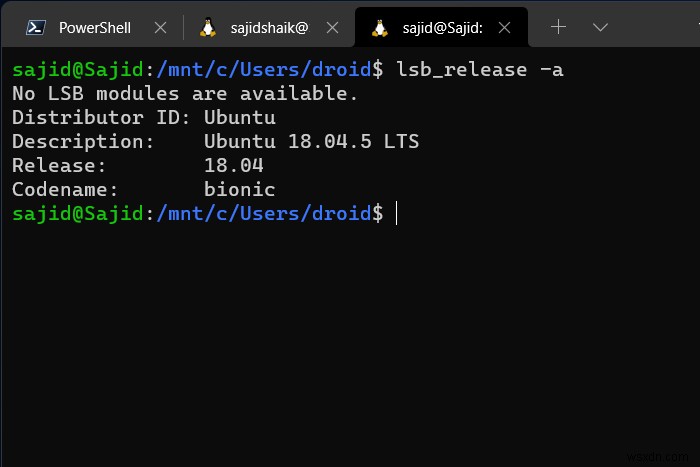700x467 pixels.
Task: Switch to the PowerShell tab
Action: pos(94,28)
